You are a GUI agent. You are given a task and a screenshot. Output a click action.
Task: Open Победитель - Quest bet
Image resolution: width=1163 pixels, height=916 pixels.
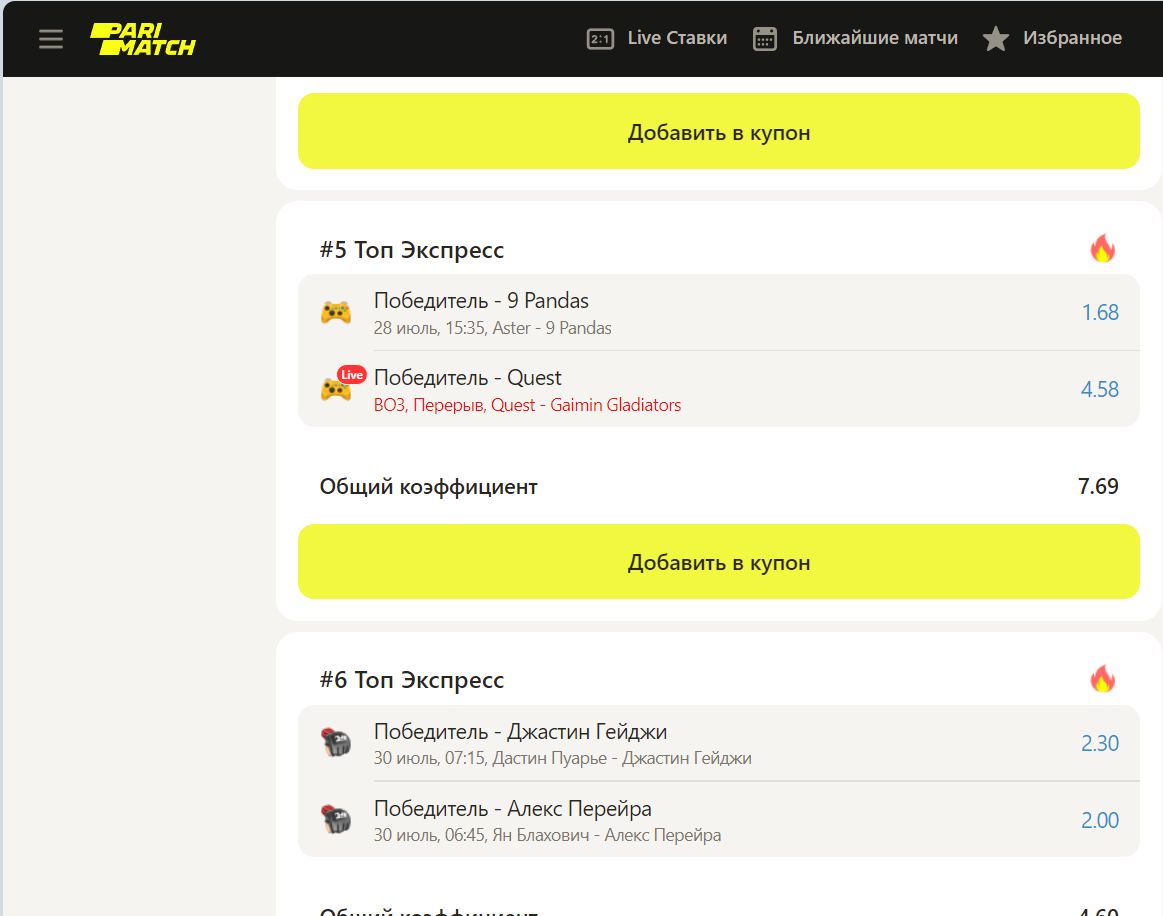pyautogui.click(x=467, y=378)
